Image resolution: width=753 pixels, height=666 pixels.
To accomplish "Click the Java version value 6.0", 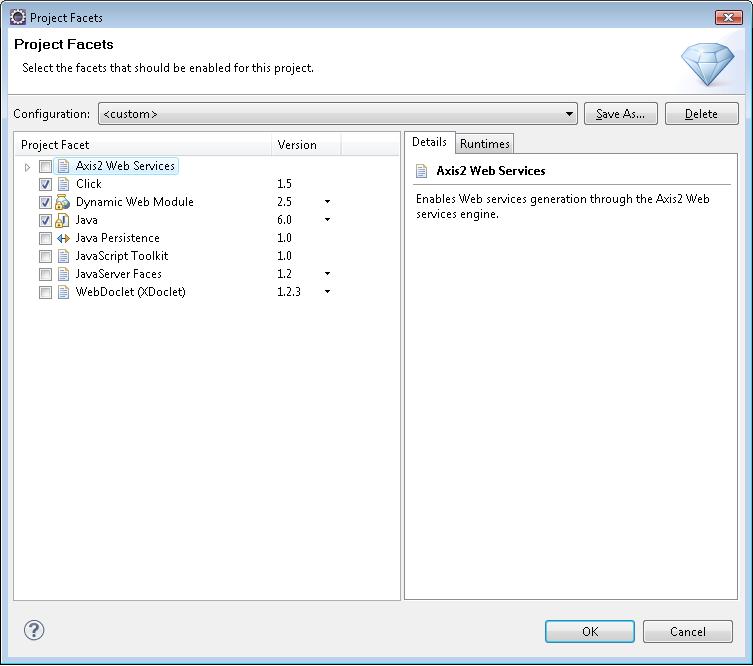I will pyautogui.click(x=284, y=220).
